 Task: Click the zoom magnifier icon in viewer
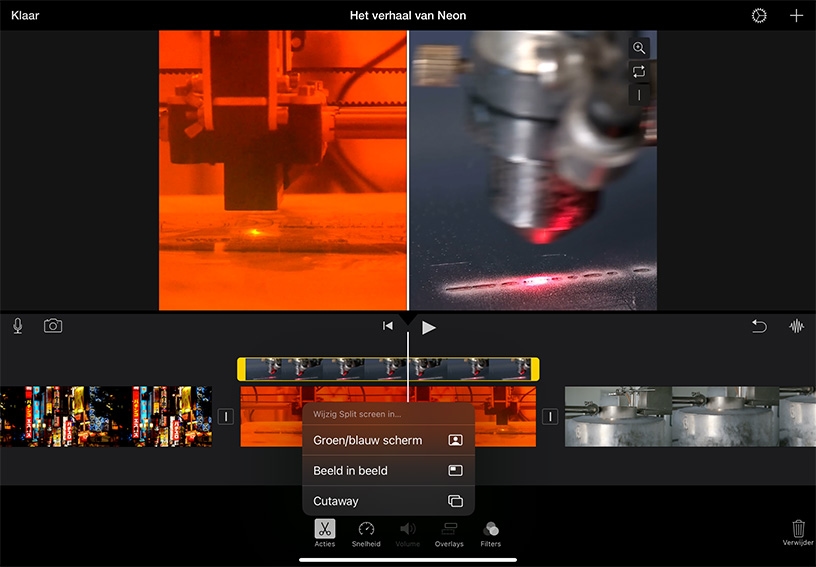point(639,48)
